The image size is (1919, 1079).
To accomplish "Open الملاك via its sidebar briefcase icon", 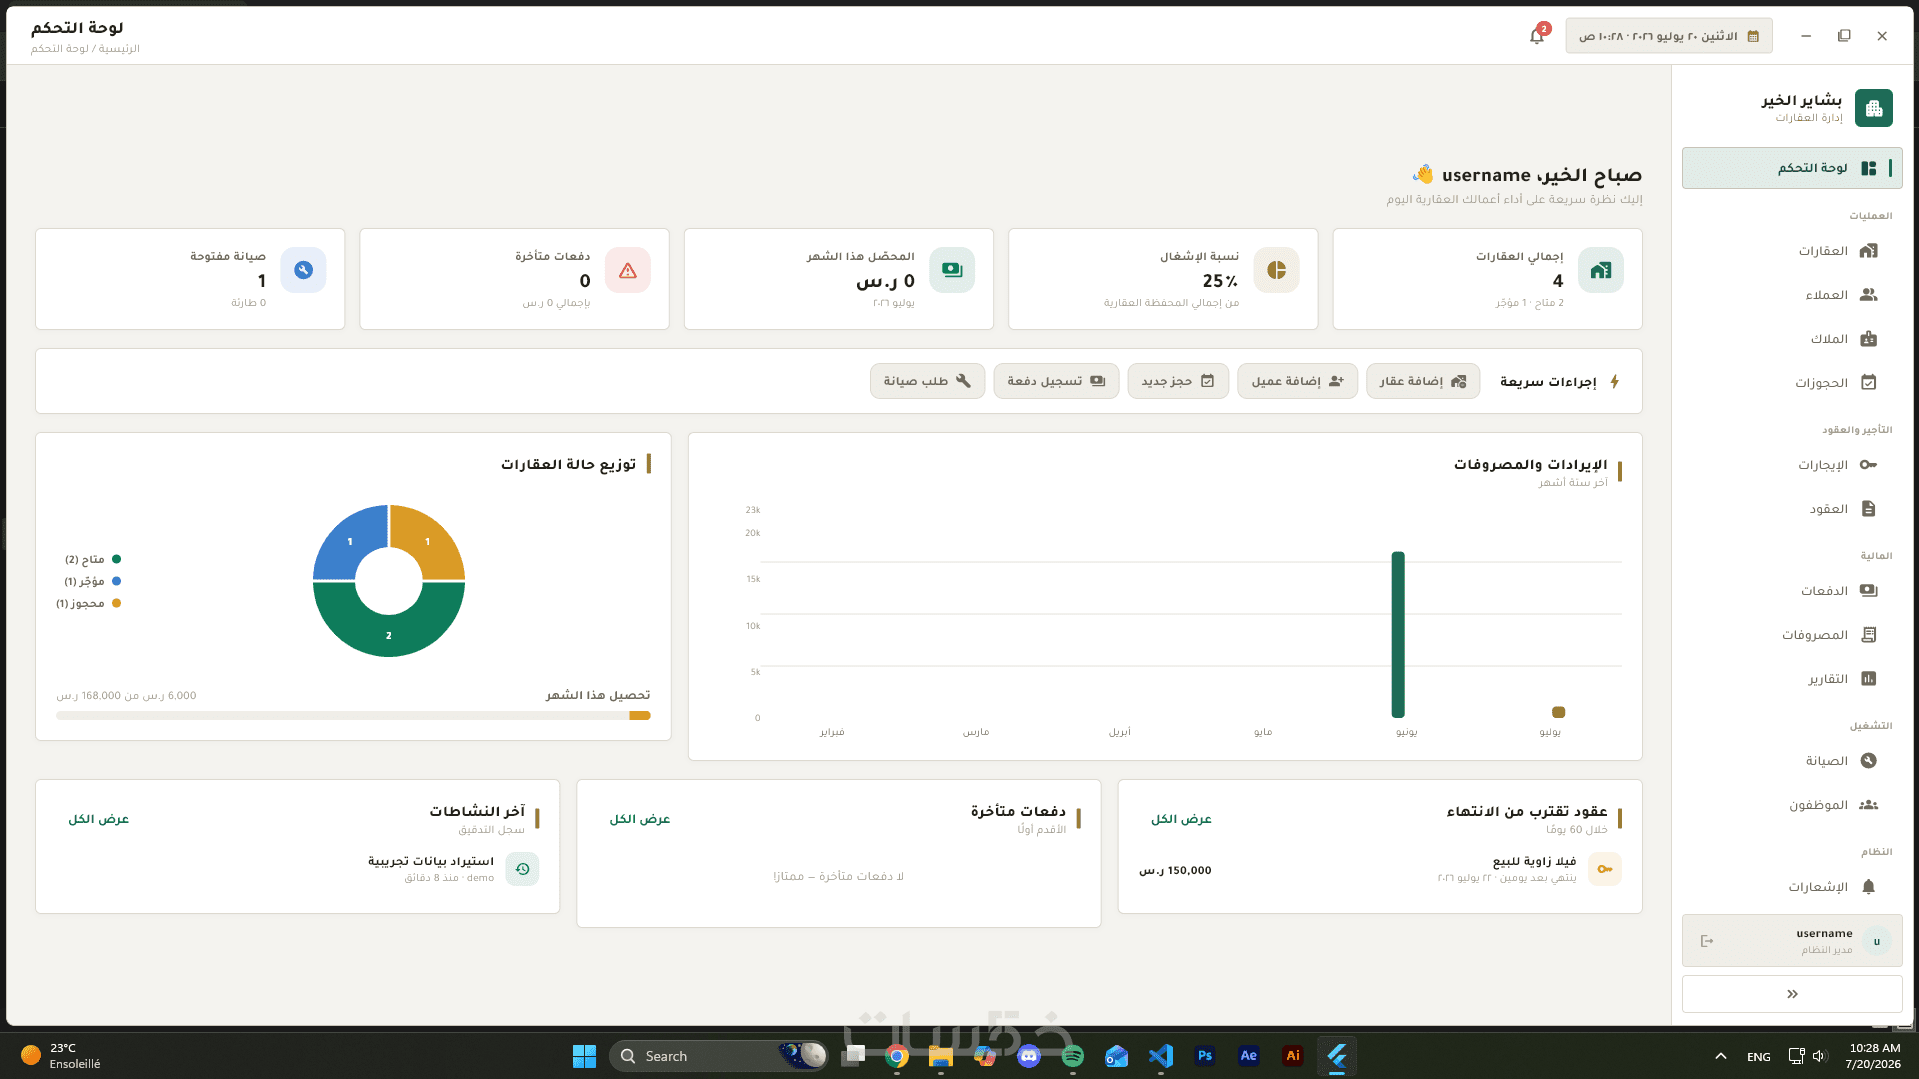I will click(1869, 339).
